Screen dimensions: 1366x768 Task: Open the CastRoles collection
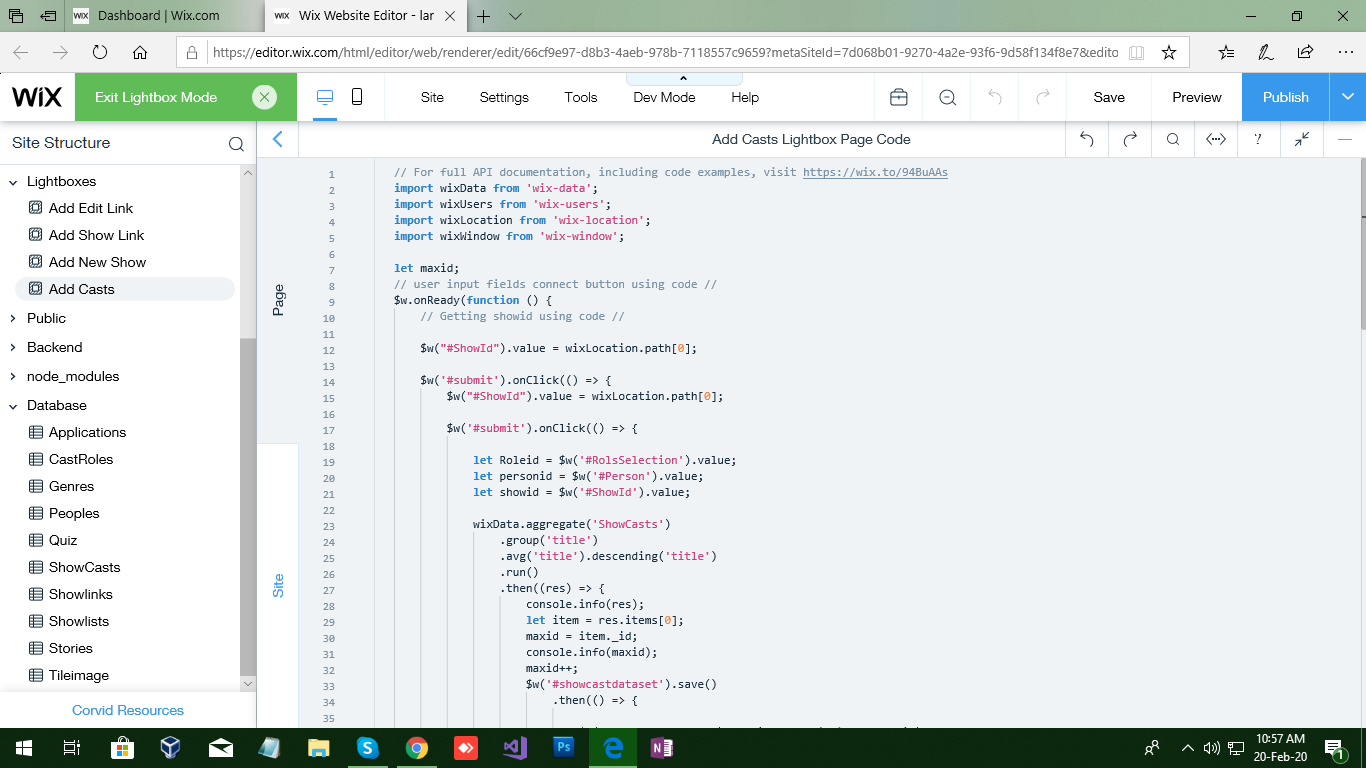81,459
